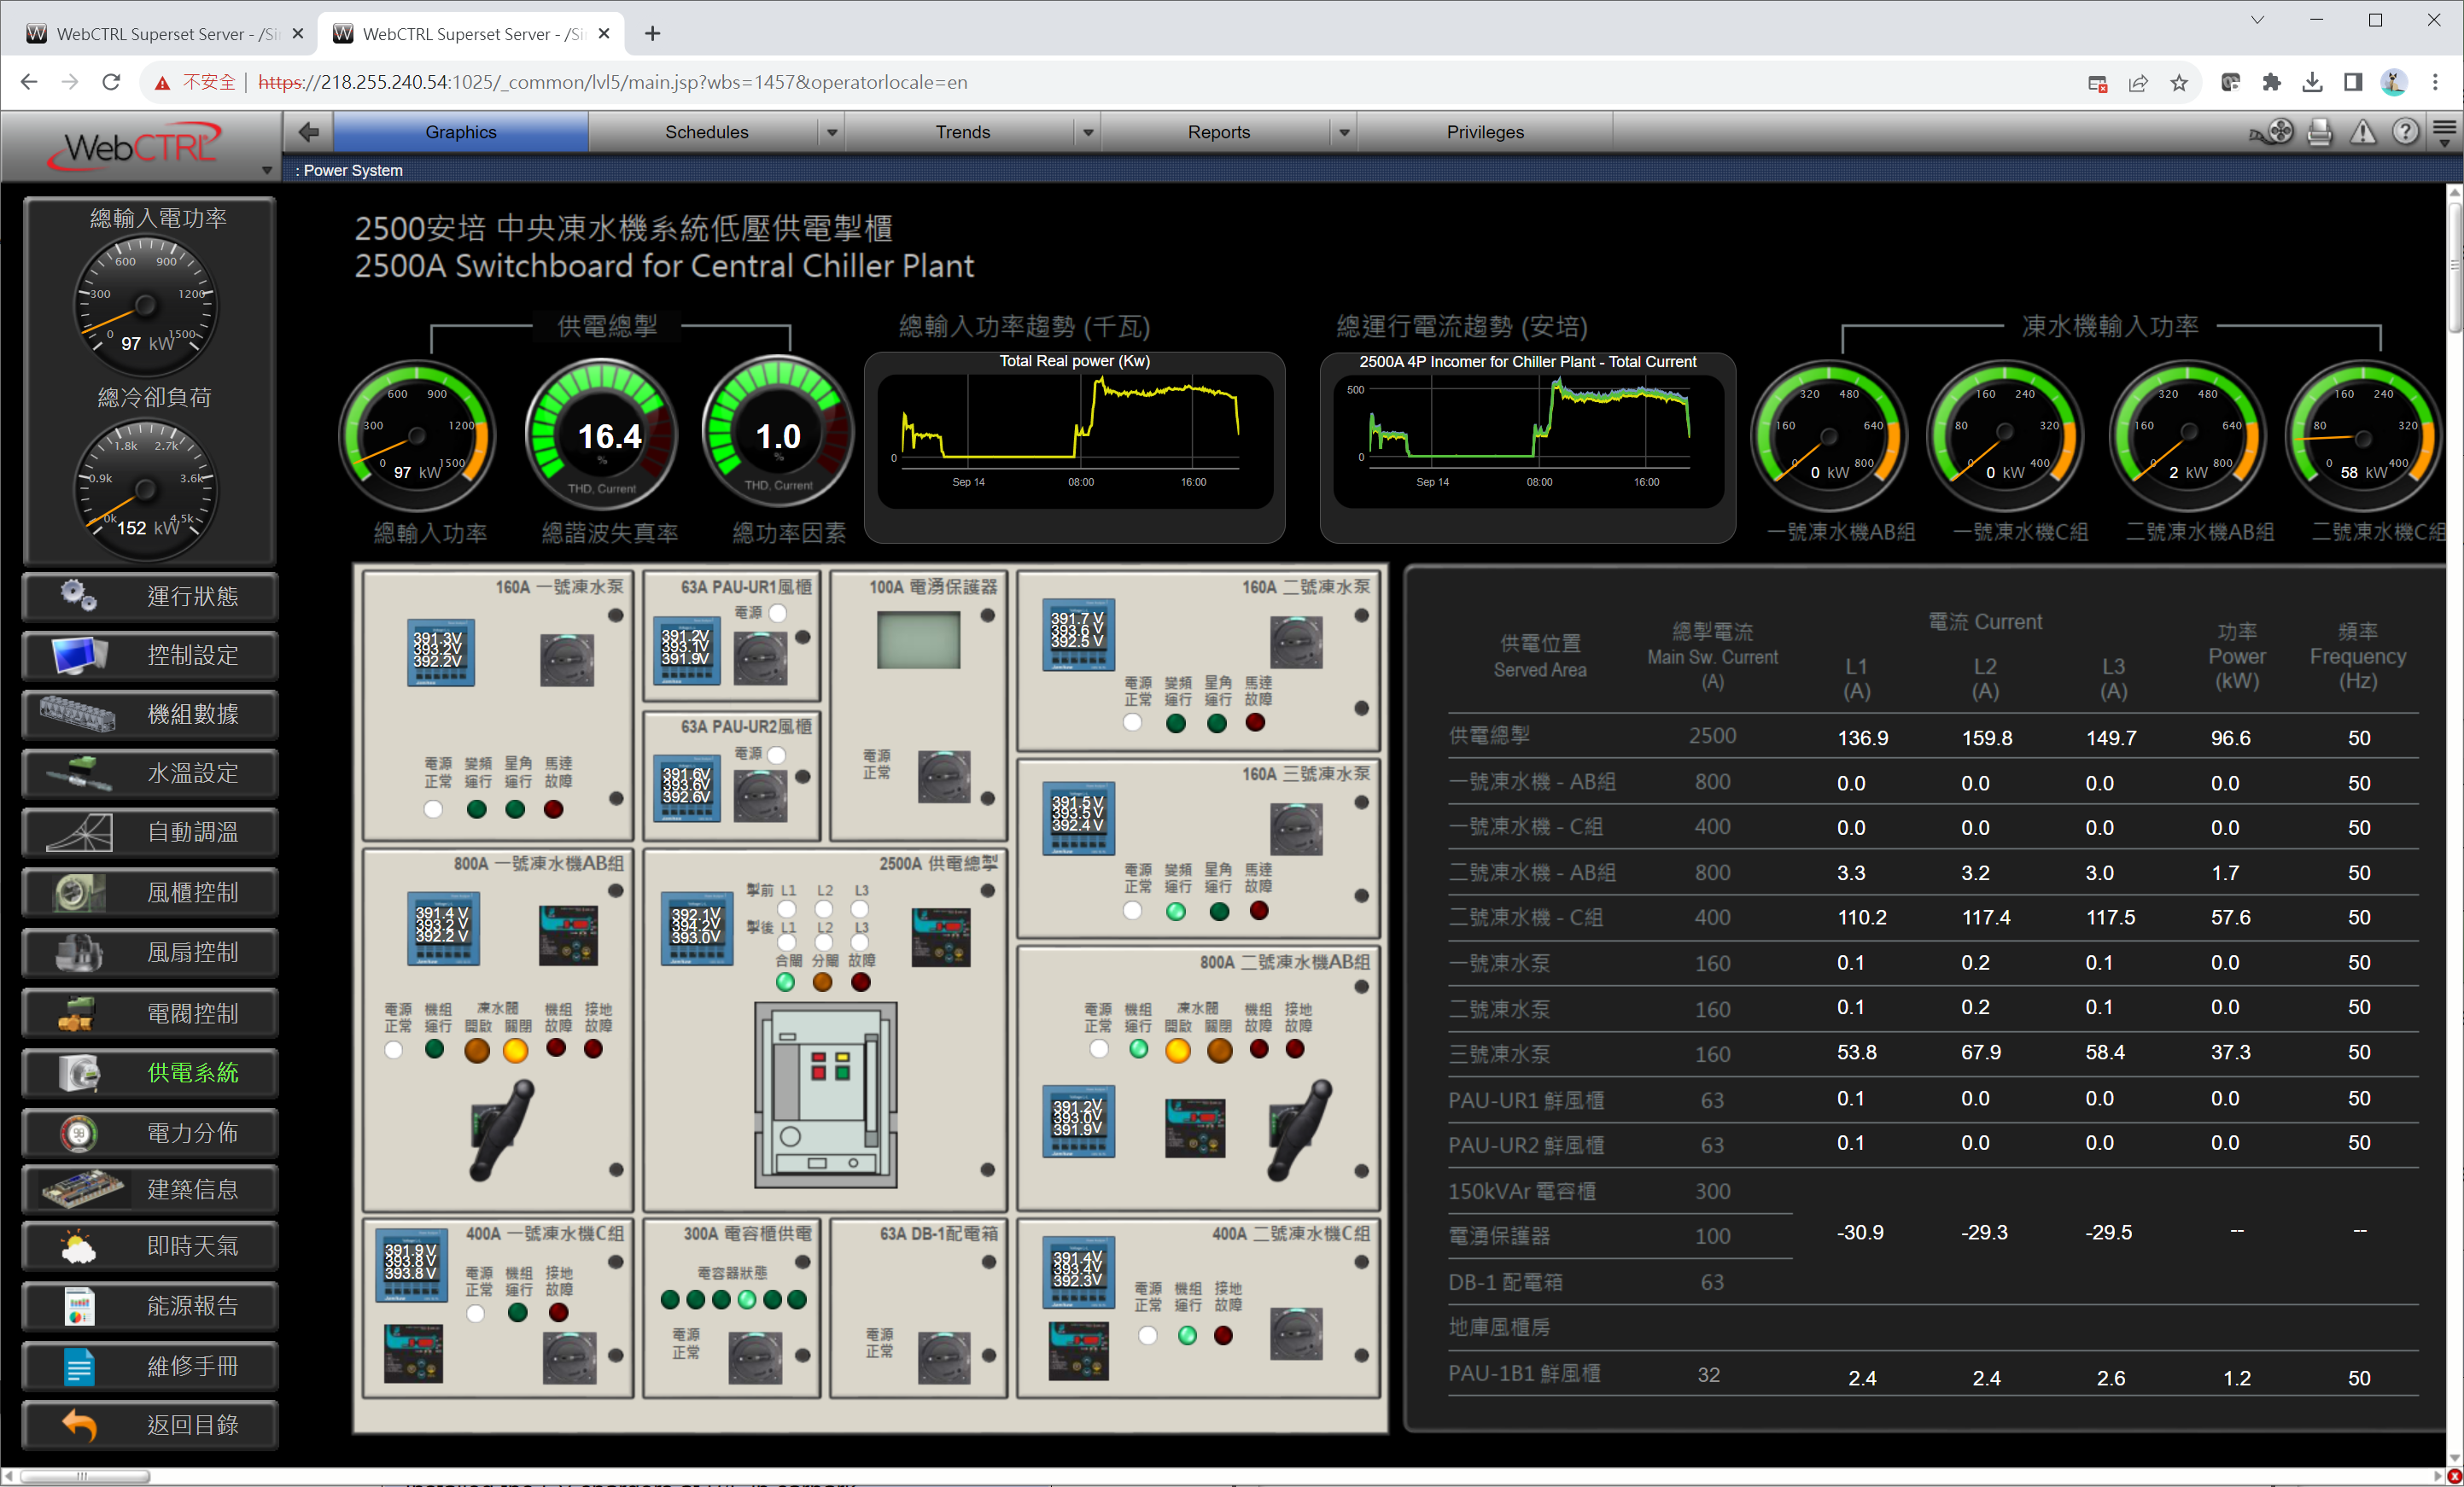Click the report icon beside 能源報告
2464x1487 pixels.
(78, 1306)
